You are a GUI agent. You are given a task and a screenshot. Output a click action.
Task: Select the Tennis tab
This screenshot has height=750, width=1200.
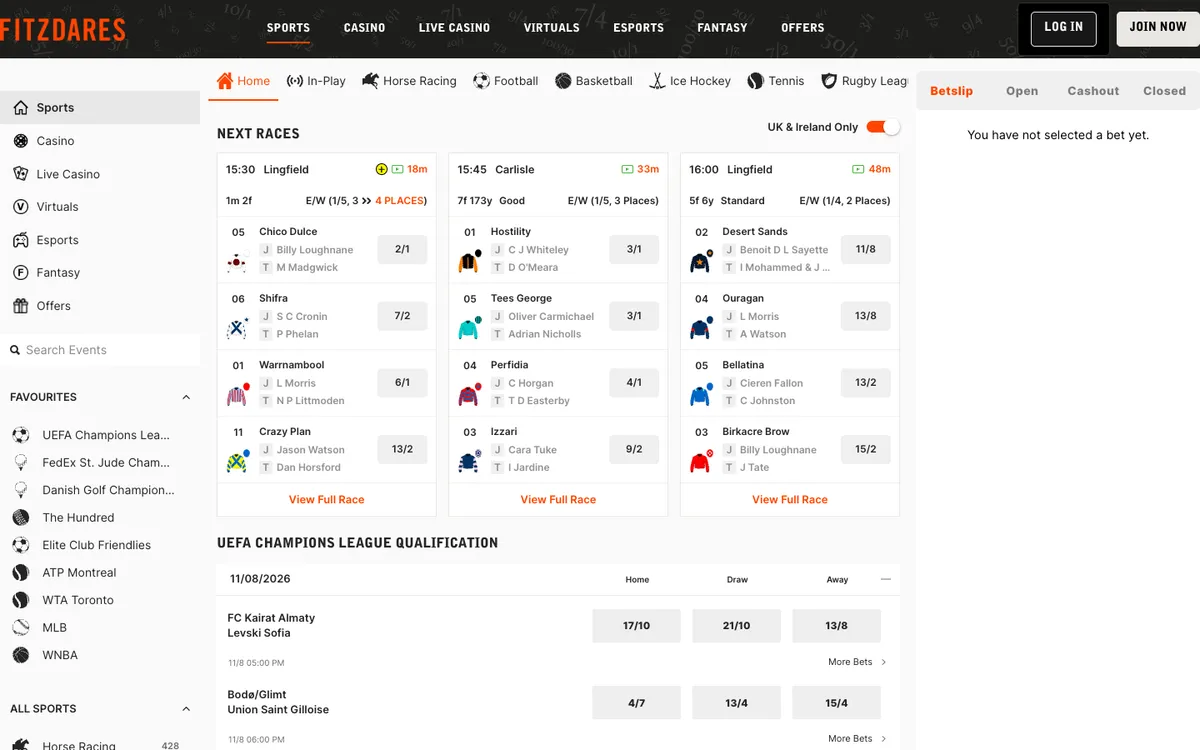pyautogui.click(x=776, y=81)
